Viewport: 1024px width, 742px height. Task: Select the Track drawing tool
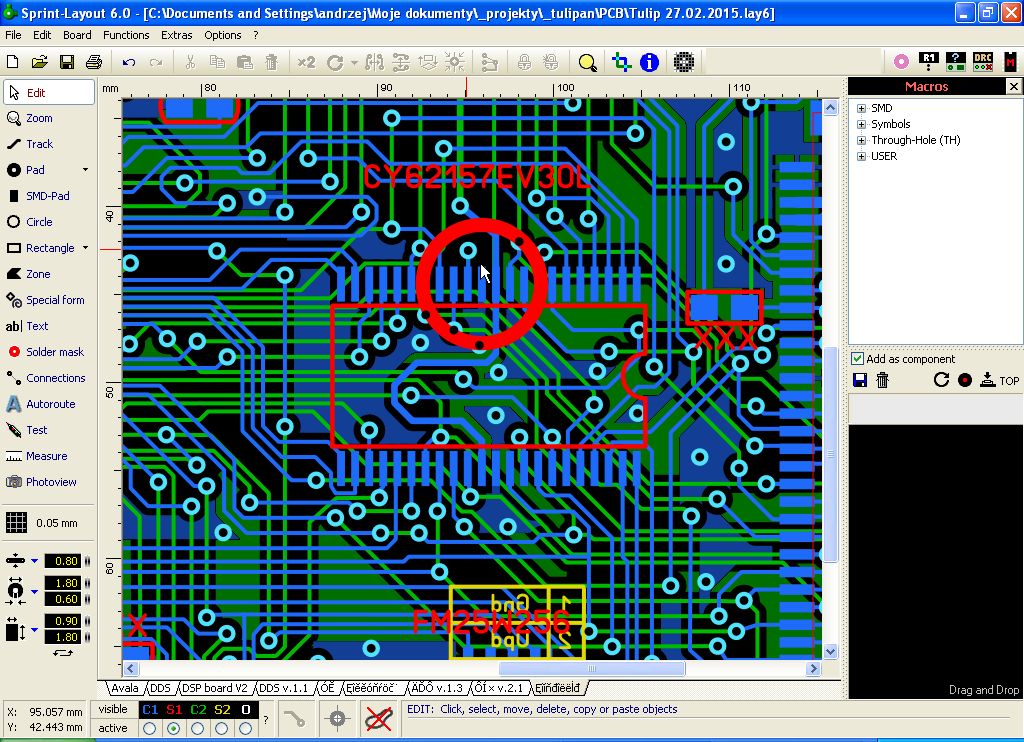coord(40,144)
